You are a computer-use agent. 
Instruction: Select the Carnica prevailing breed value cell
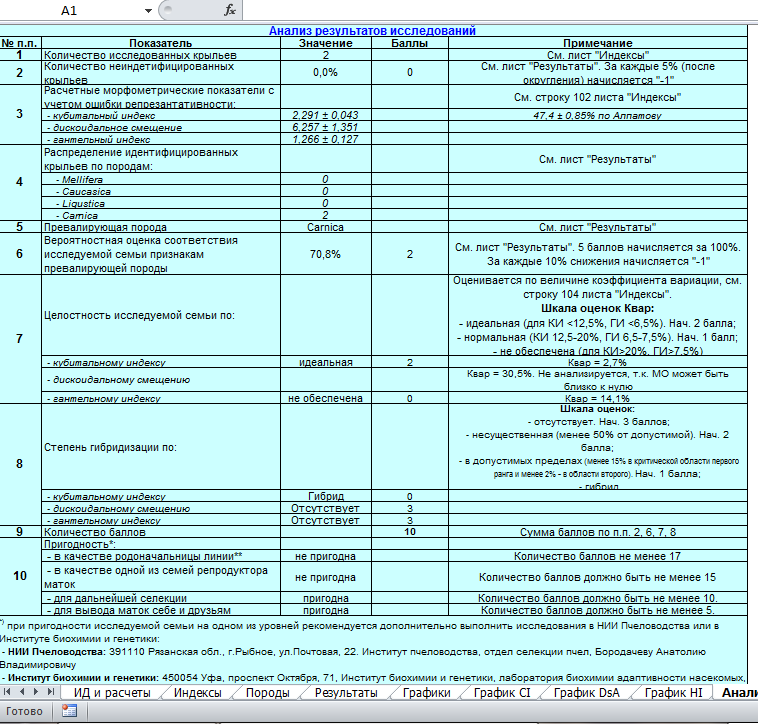pos(326,227)
